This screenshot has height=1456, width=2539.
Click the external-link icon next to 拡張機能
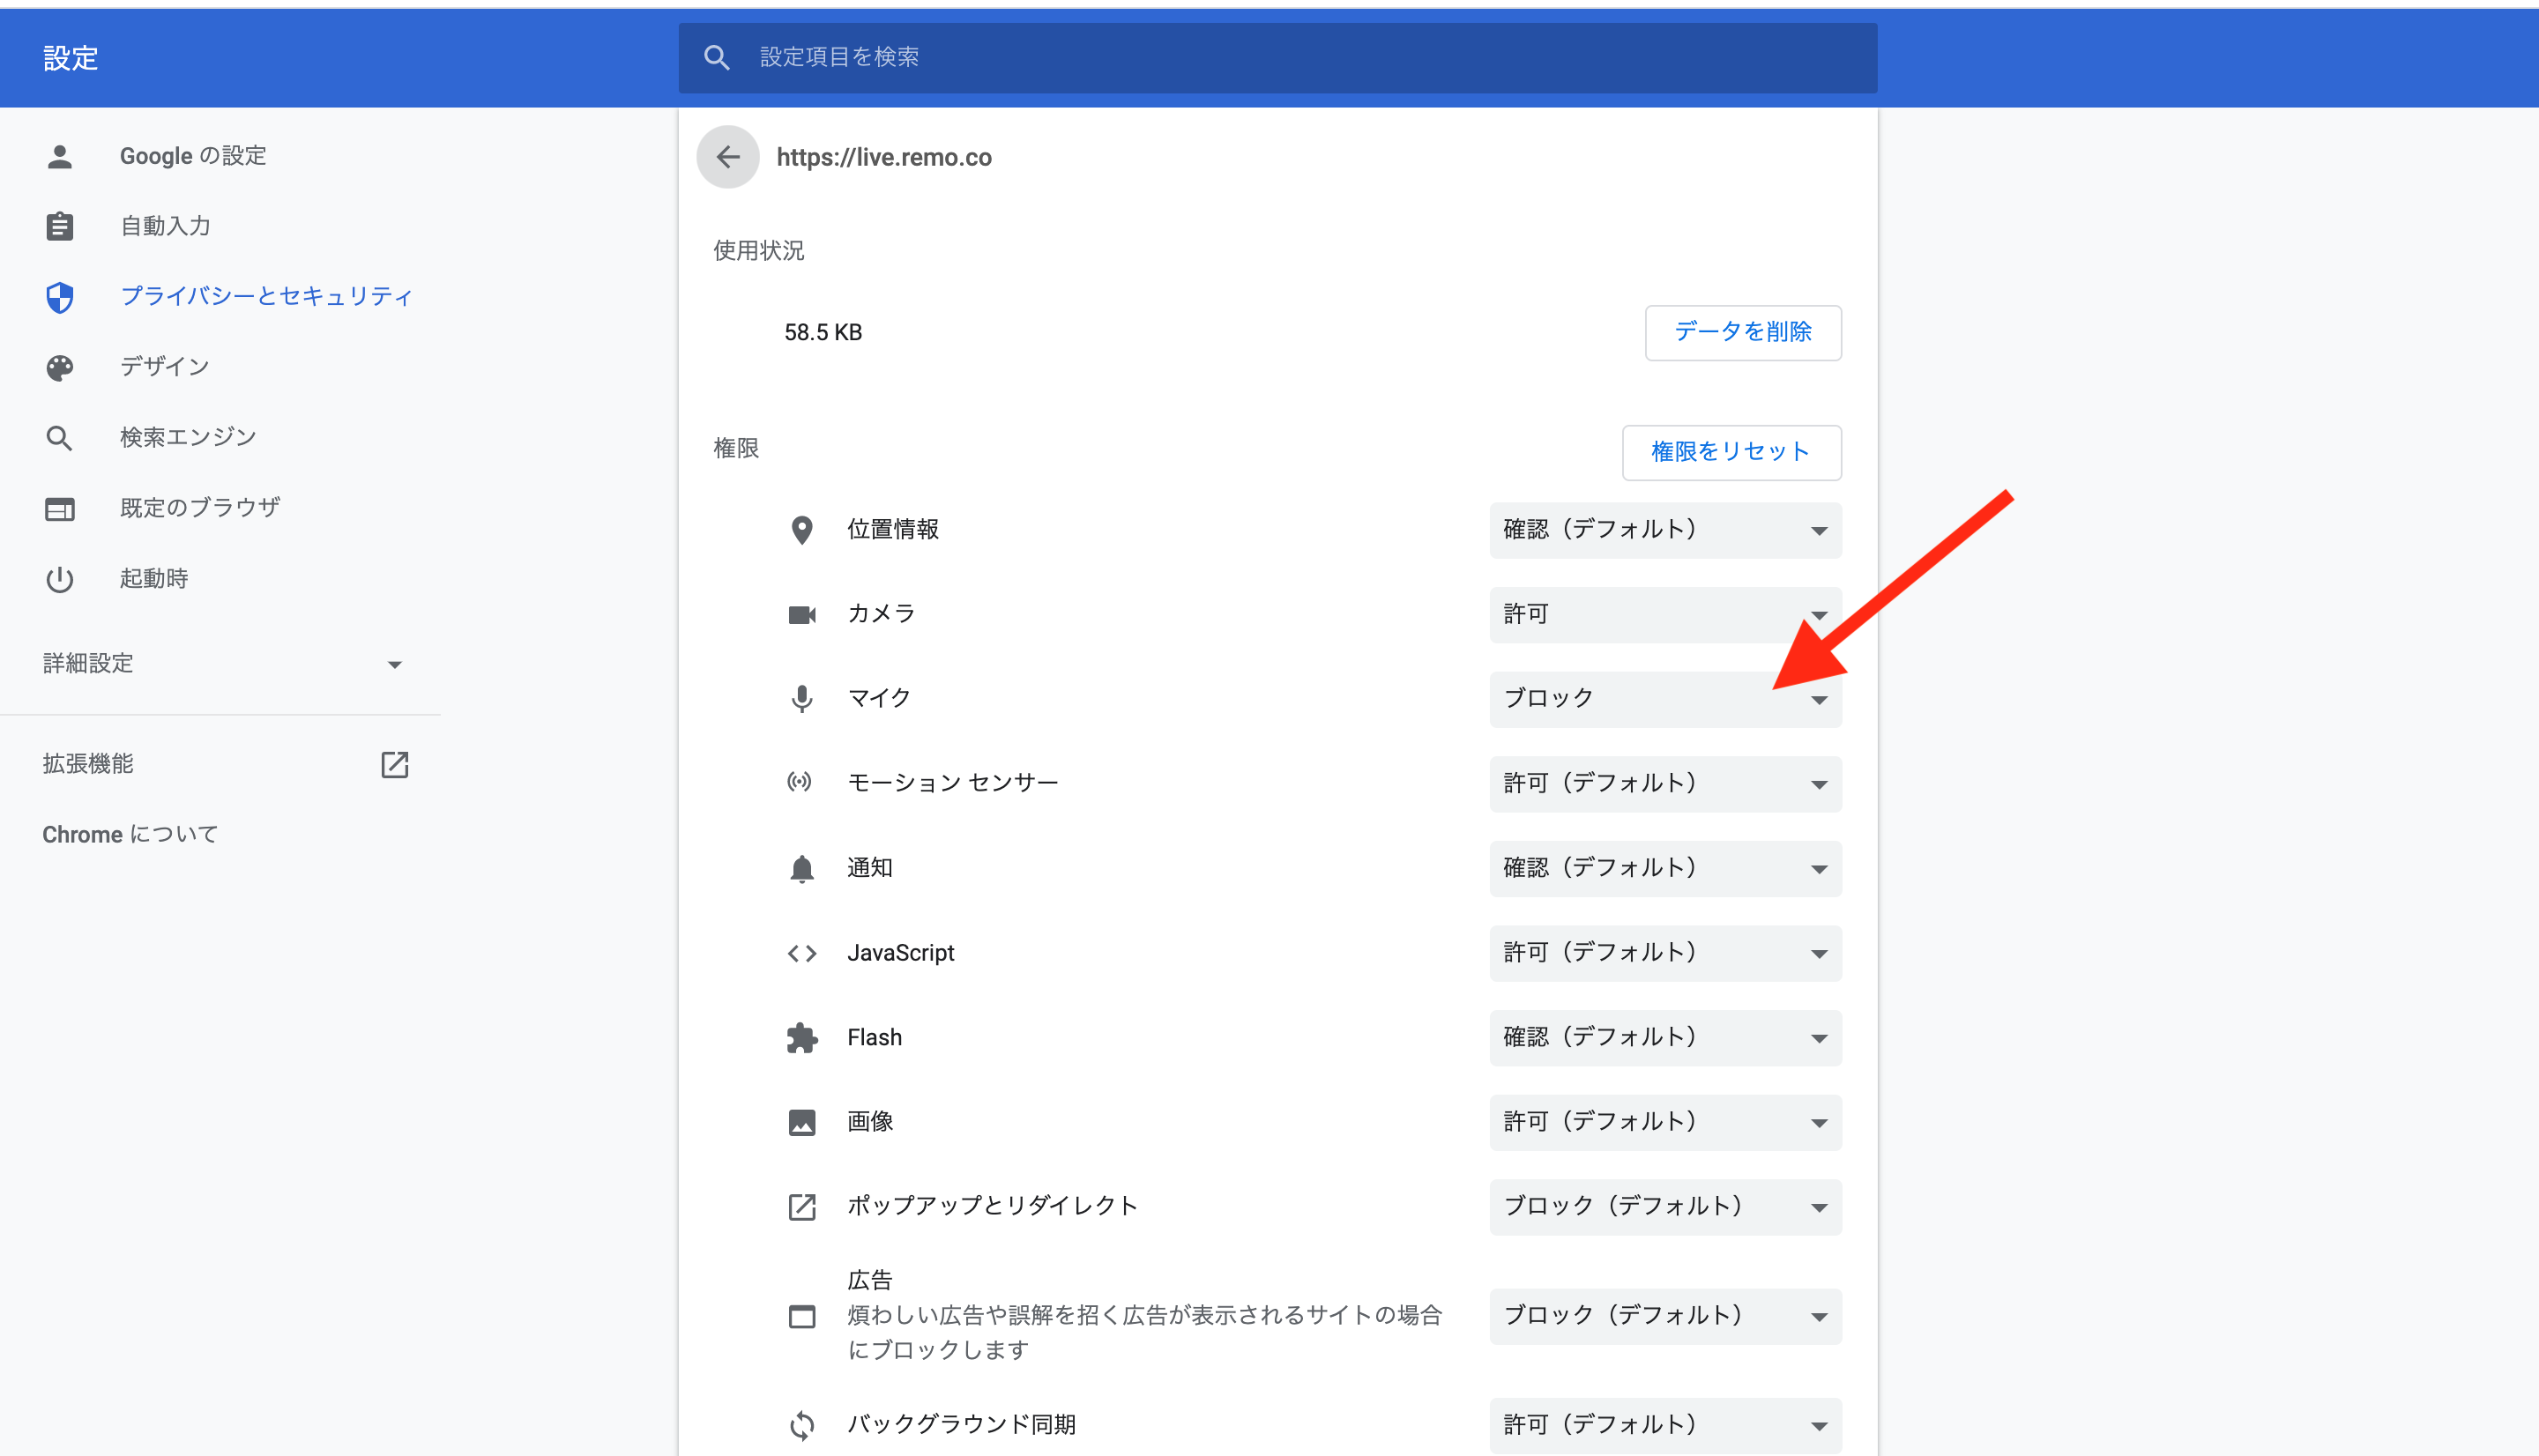coord(394,764)
